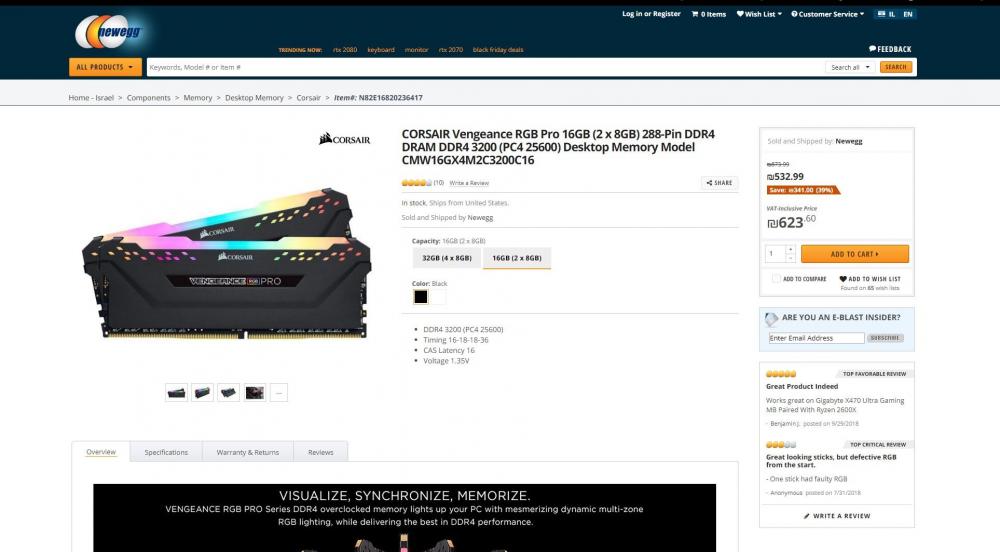The height and width of the screenshot is (552, 1000).
Task: Select the 32GB (4 x 8GB) capacity option
Action: 446,258
